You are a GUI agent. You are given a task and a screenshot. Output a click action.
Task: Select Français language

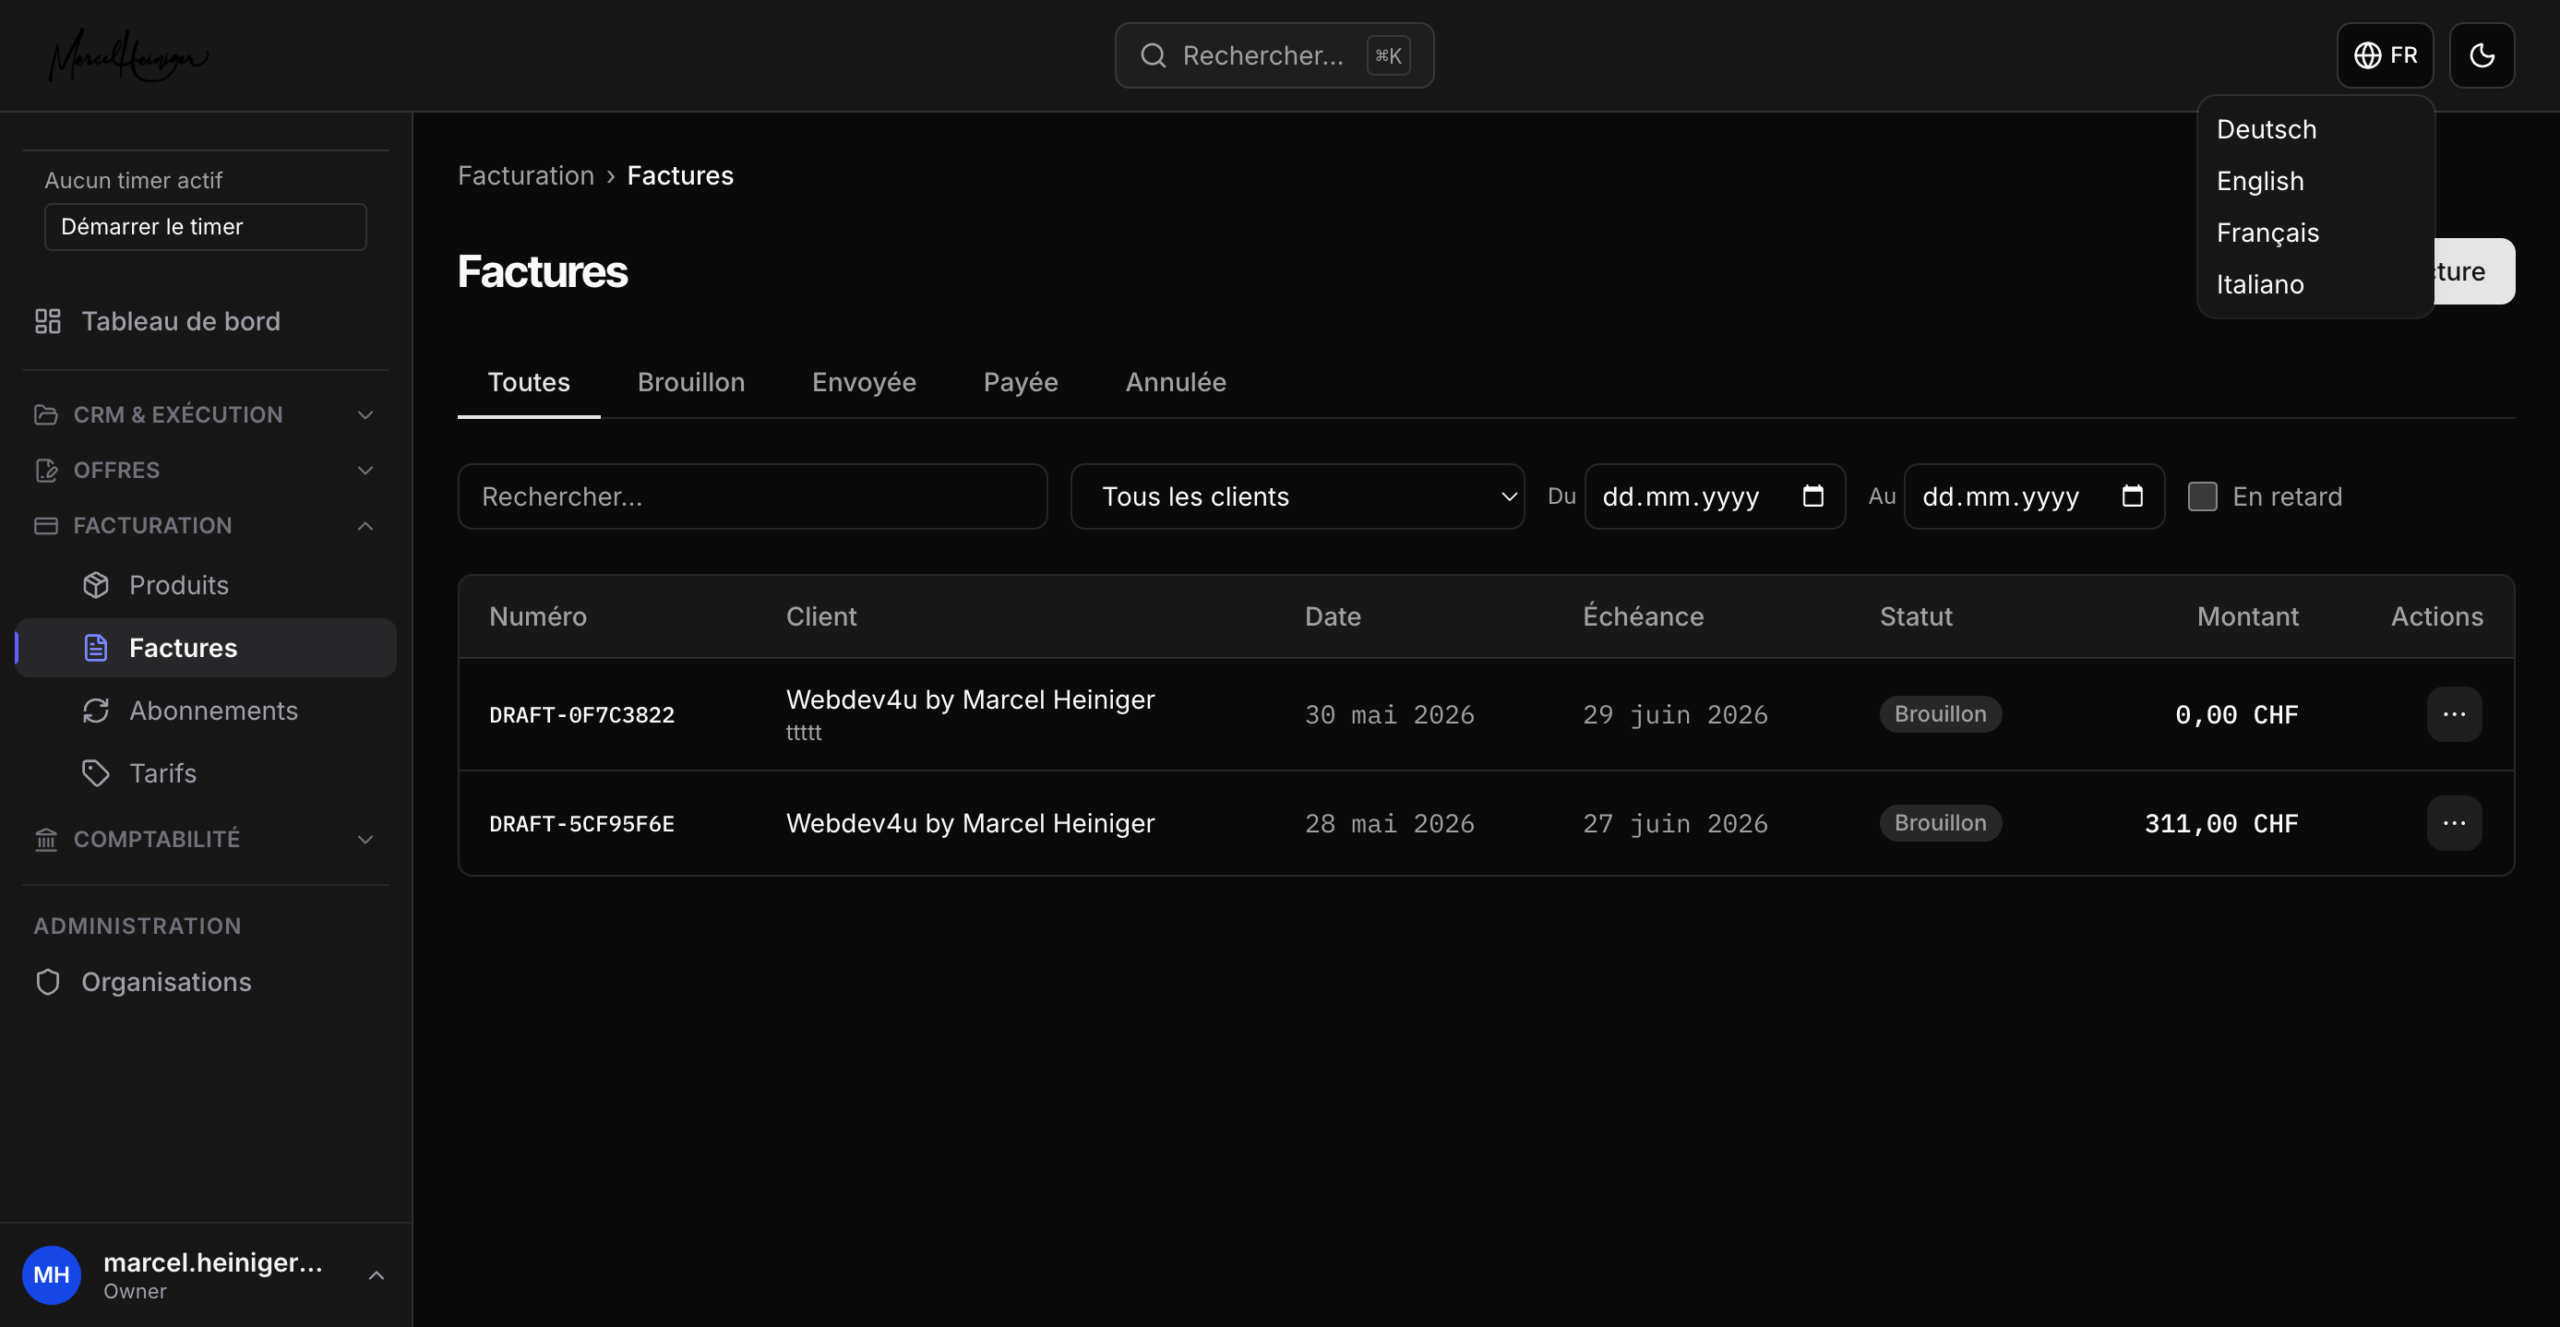(2315, 233)
